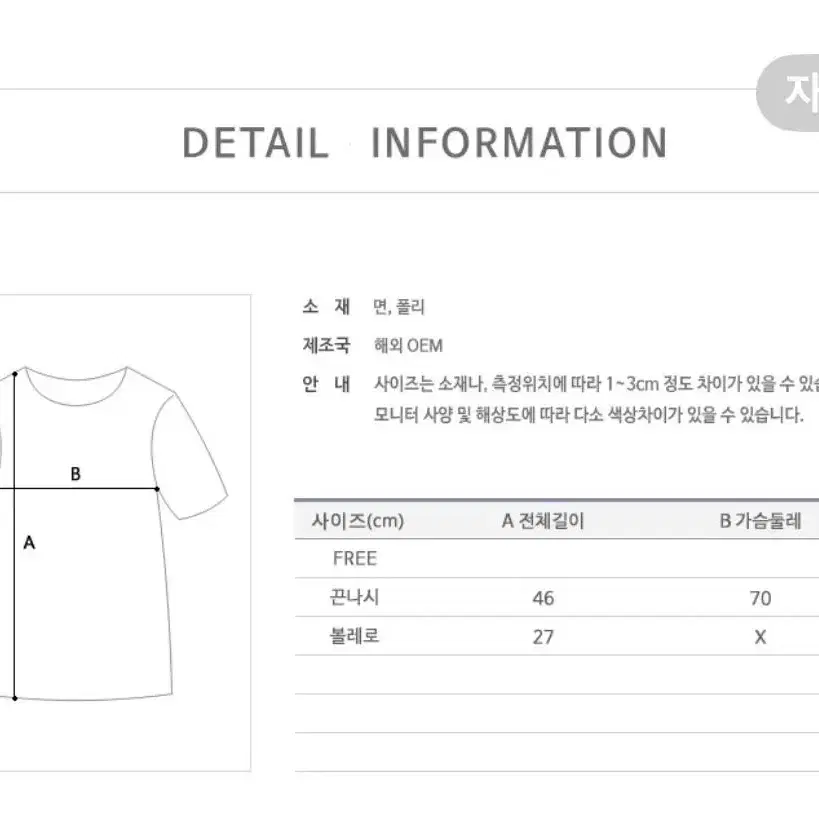The image size is (819, 819).
Task: Click the value 46 in the table
Action: coord(543,598)
